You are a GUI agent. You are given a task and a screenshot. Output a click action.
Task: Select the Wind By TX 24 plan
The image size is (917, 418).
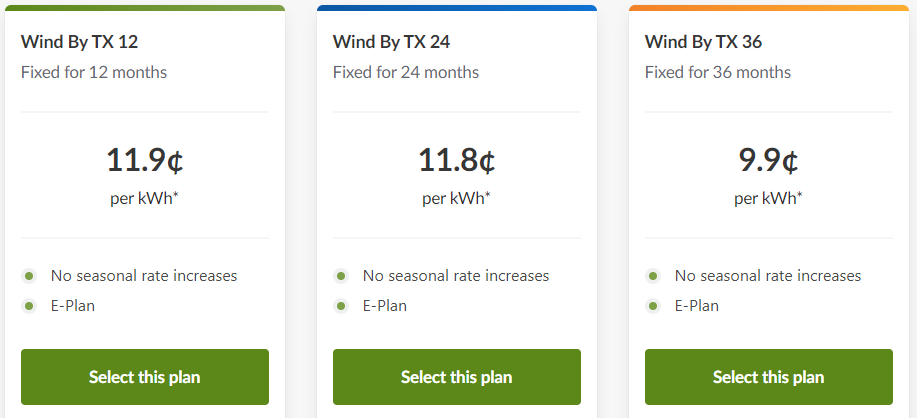coord(456,377)
